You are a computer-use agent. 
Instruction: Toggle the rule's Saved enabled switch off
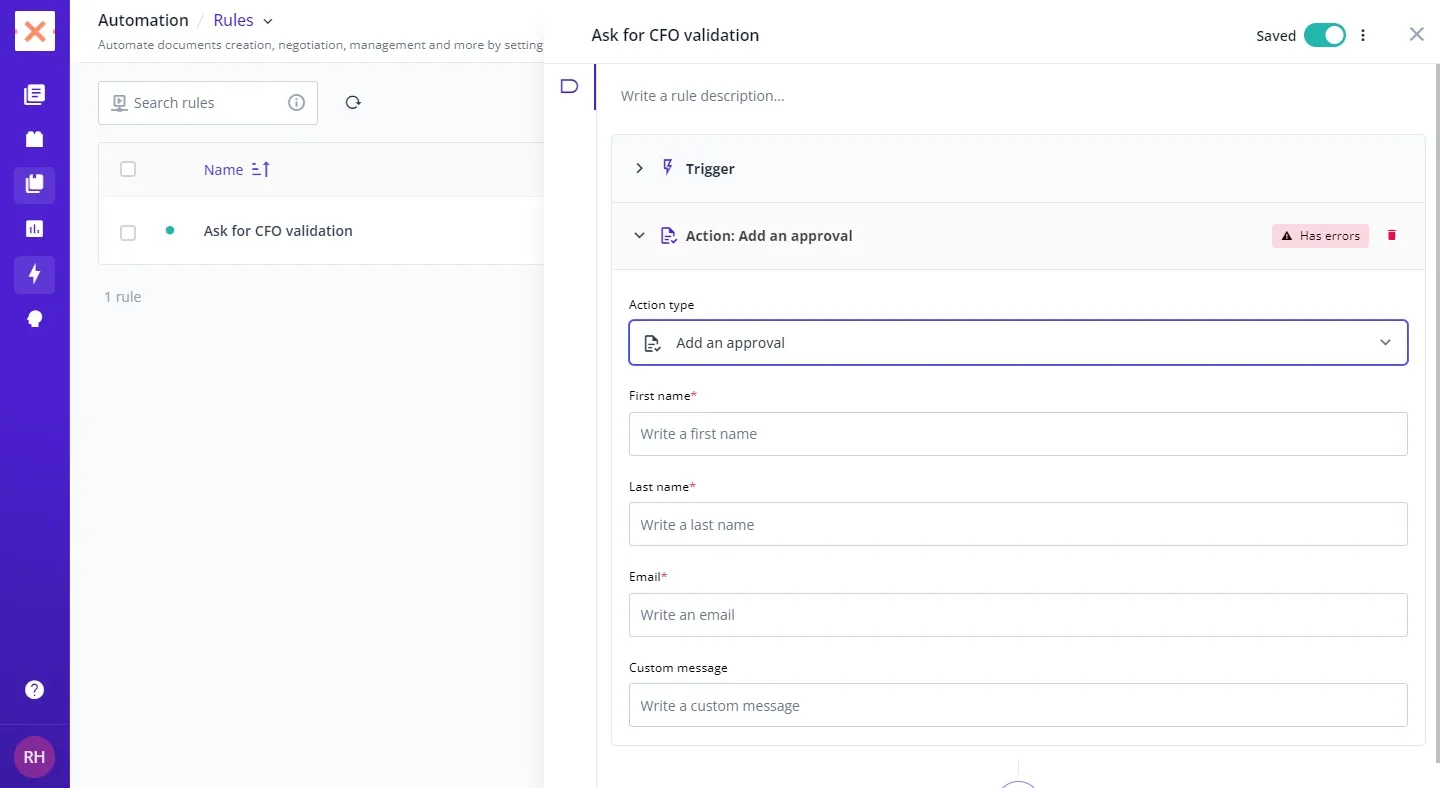[1325, 35]
